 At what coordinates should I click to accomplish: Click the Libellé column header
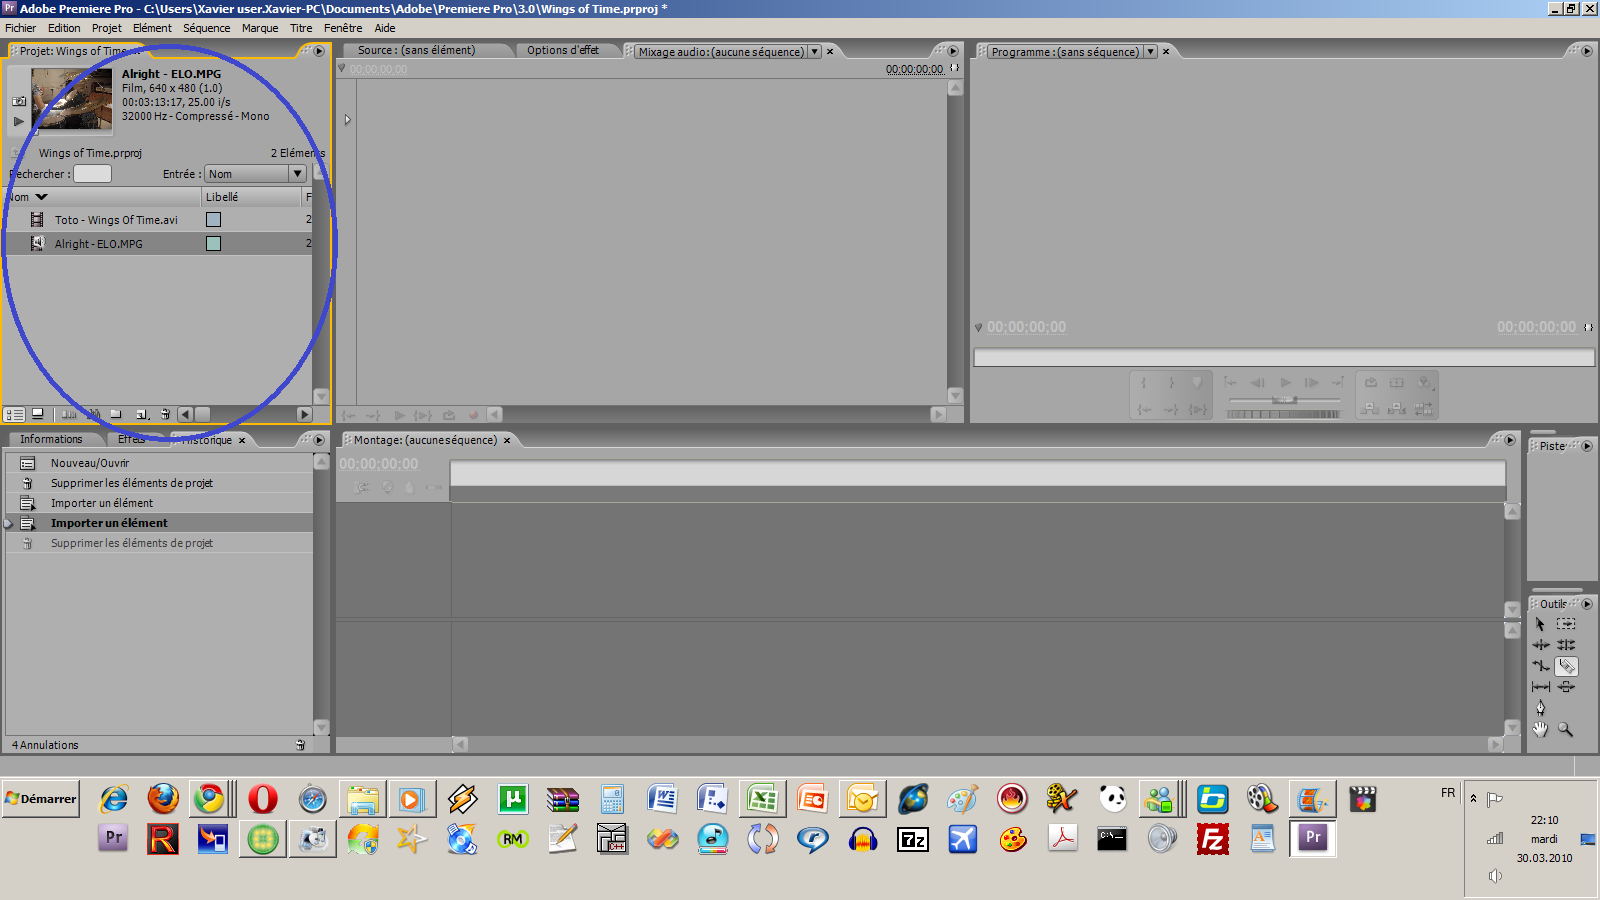click(x=251, y=197)
